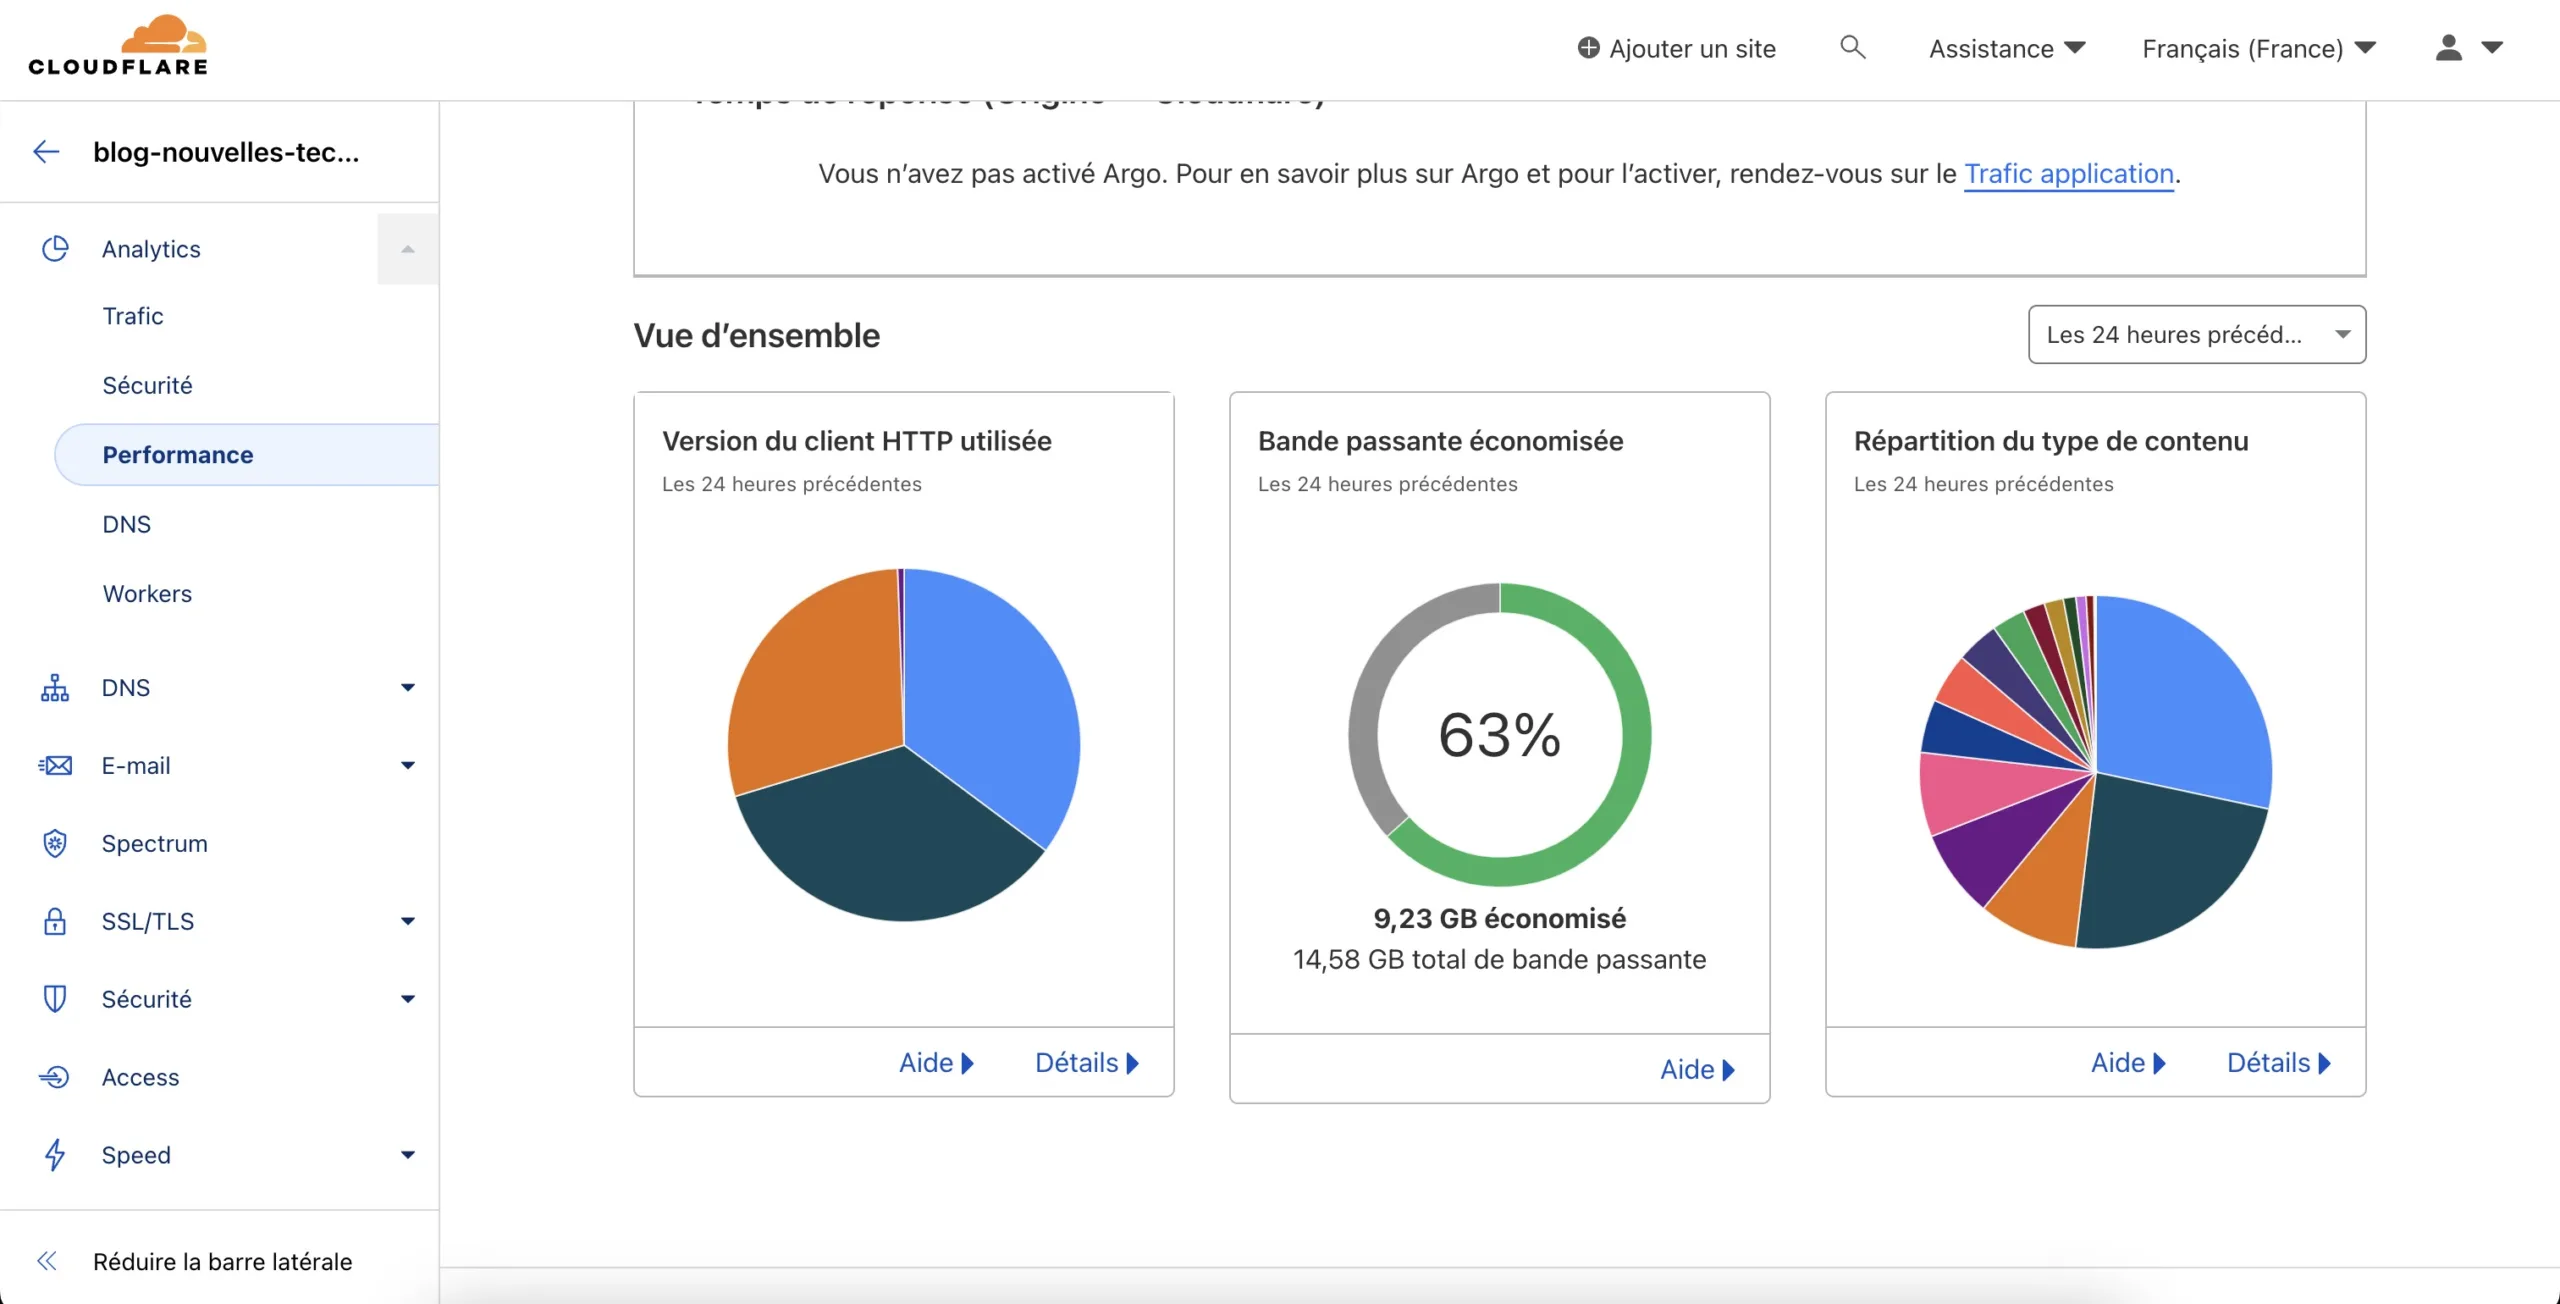Click Aide on the HTTP client version card
2560x1304 pixels.
coord(936,1063)
